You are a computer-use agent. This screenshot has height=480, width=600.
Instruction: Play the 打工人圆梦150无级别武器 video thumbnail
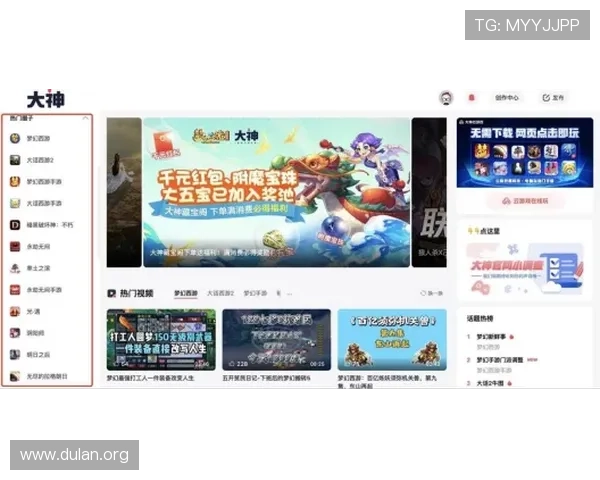[161, 340]
